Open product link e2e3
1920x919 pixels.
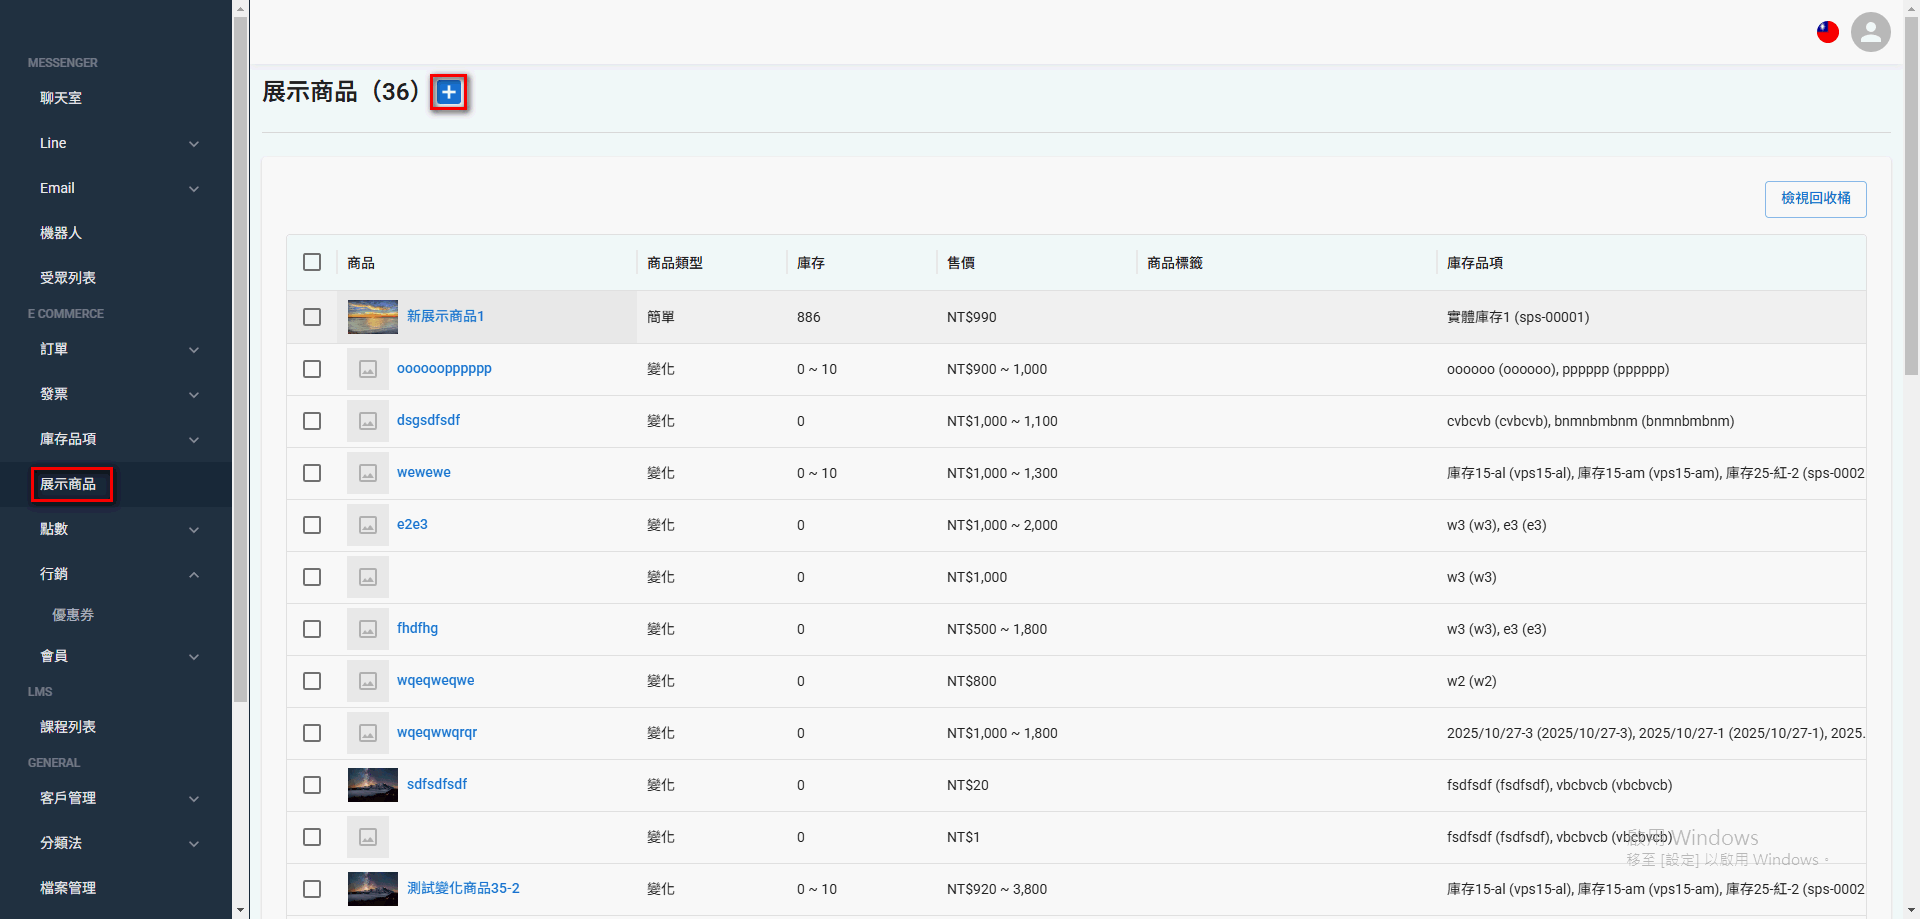click(x=412, y=524)
